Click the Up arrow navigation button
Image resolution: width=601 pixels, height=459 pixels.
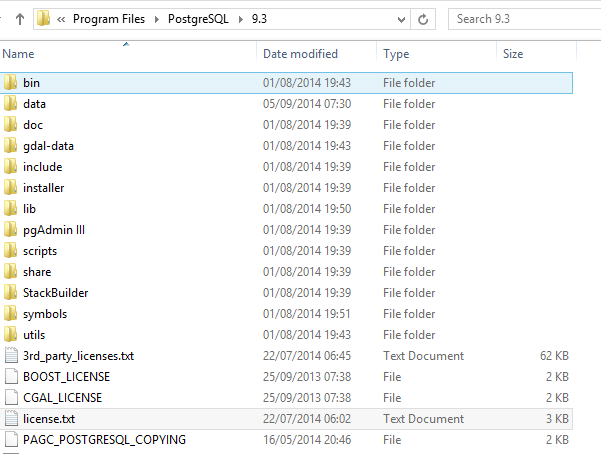pyautogui.click(x=20, y=19)
